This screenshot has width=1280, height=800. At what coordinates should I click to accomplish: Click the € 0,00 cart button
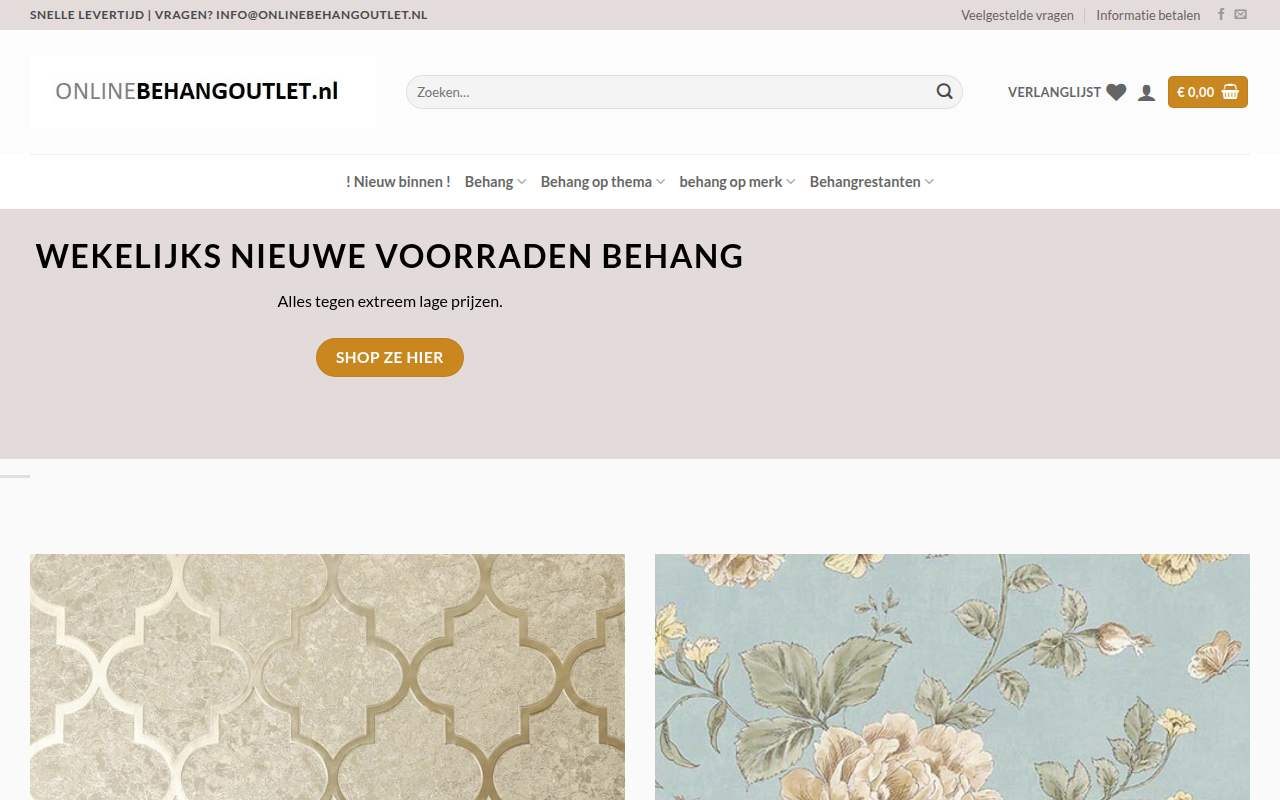click(x=1208, y=92)
